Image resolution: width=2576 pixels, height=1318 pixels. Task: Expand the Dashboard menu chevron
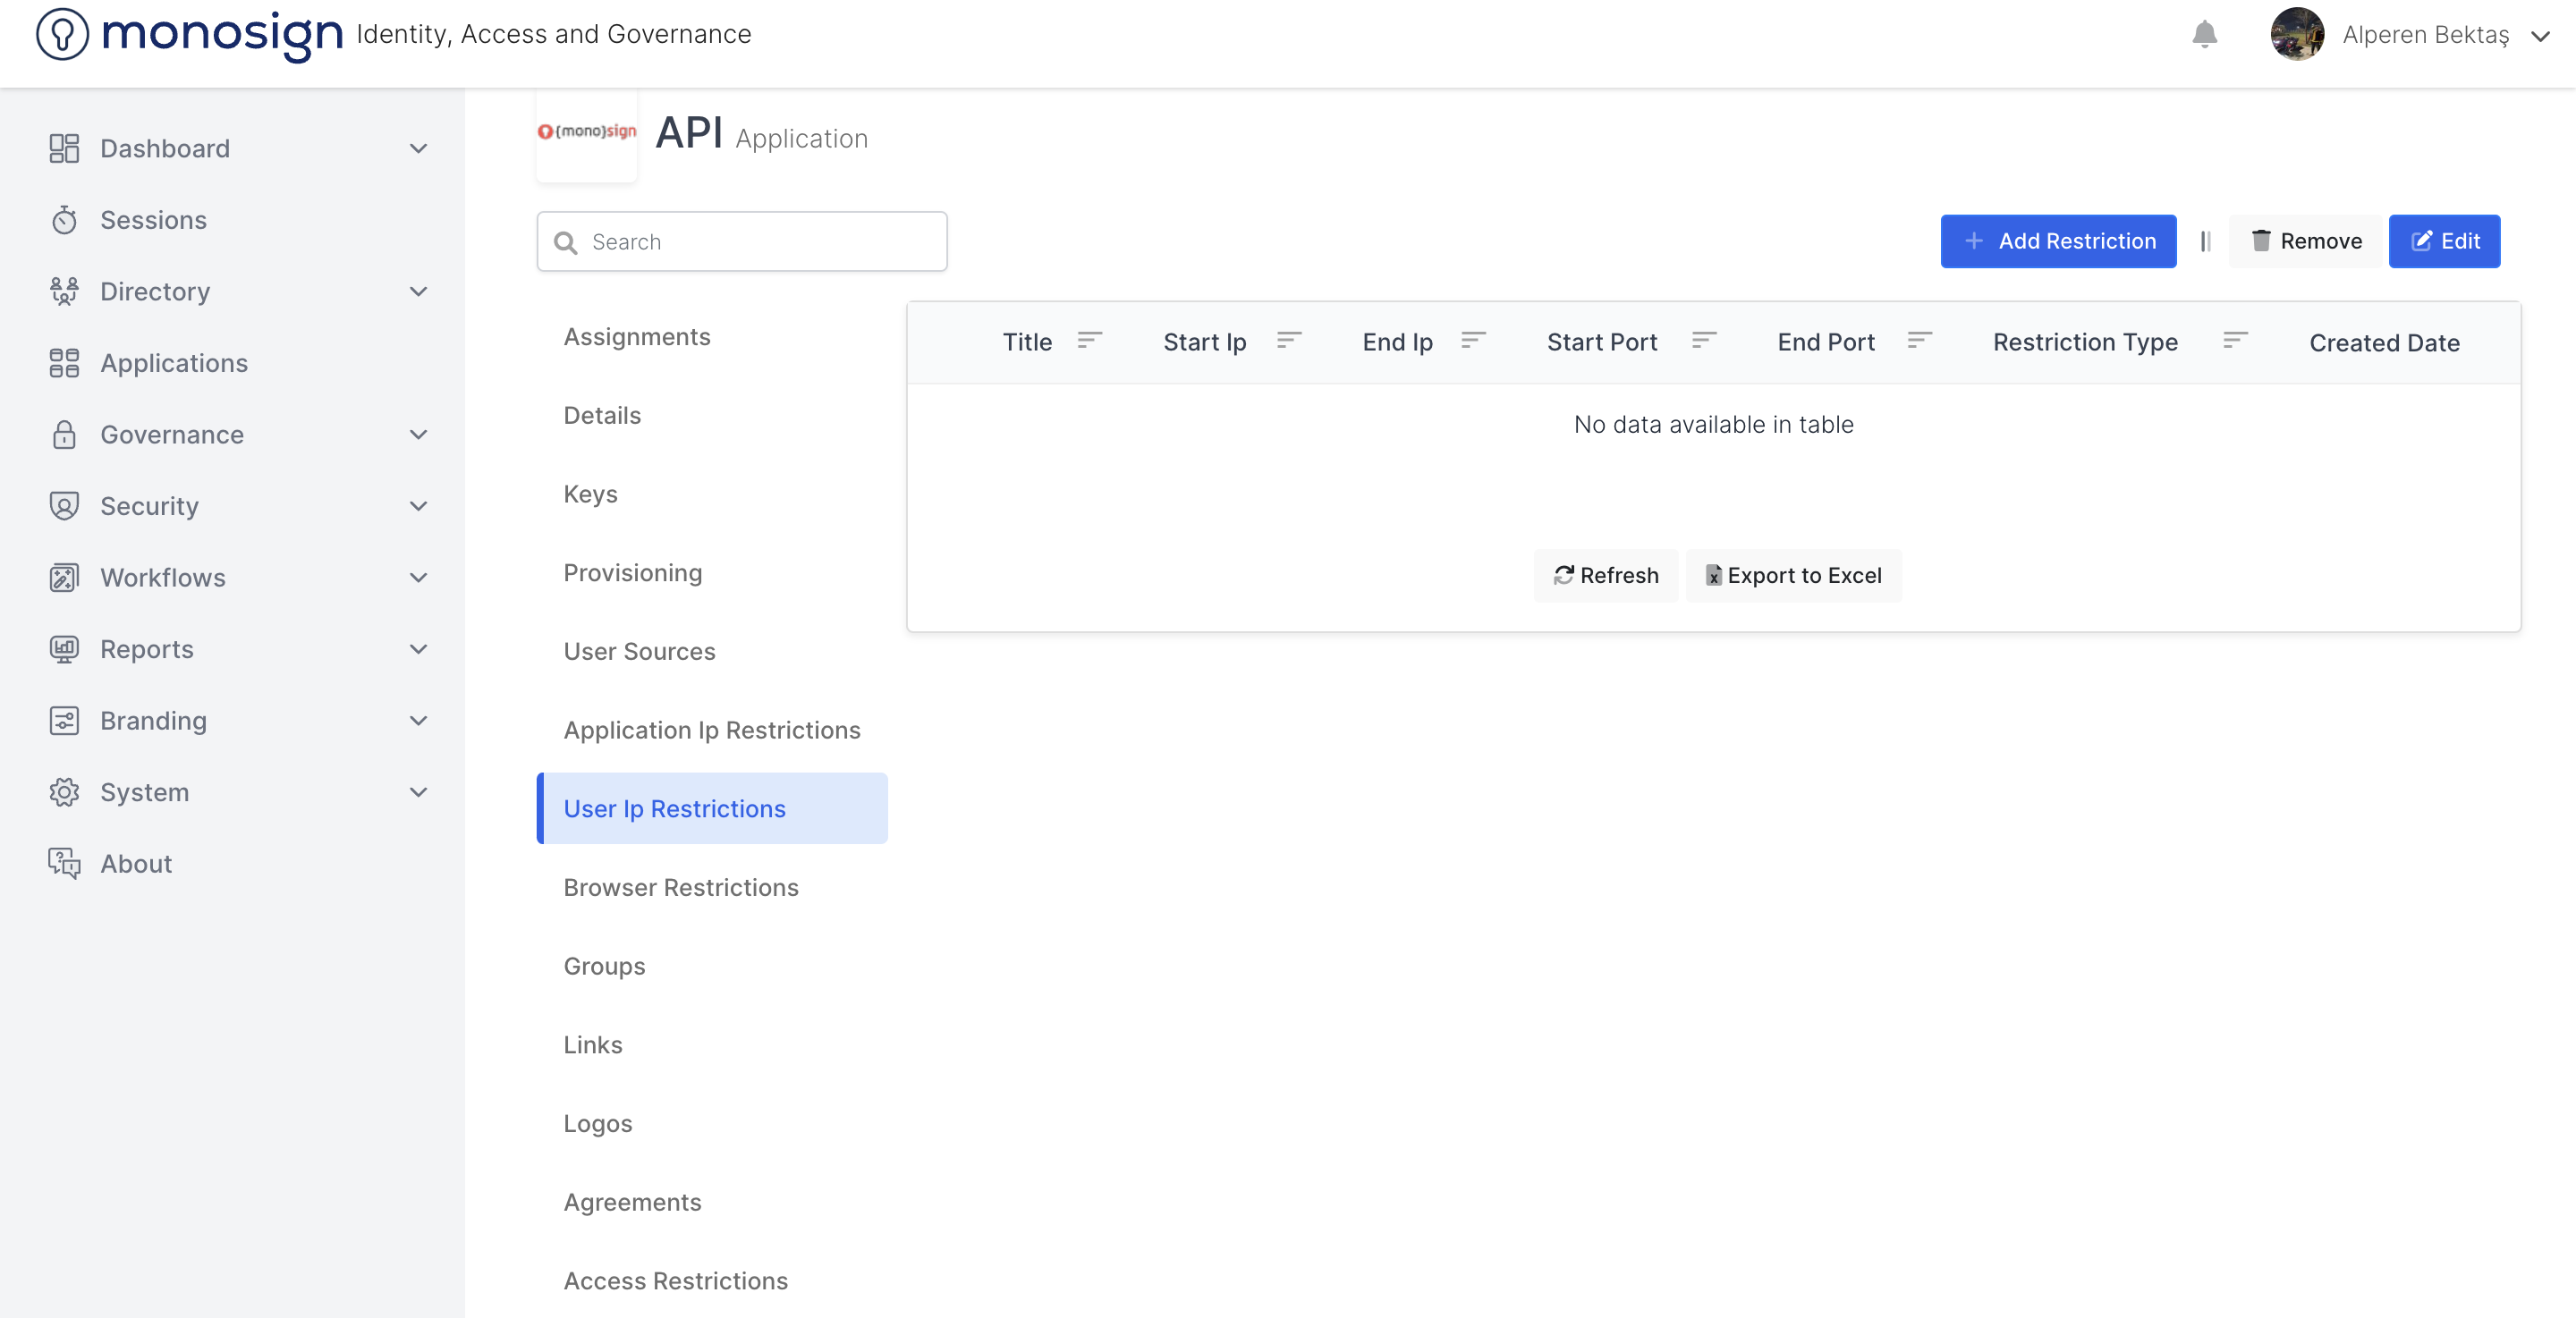click(x=418, y=149)
